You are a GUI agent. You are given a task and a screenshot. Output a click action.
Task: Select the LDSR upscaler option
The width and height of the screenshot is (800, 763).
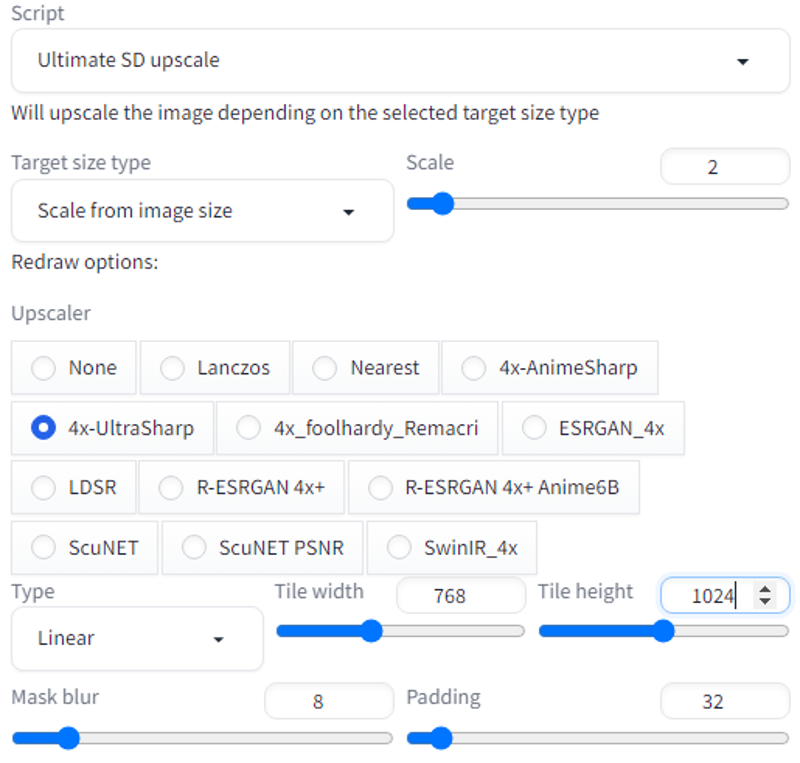coord(73,487)
